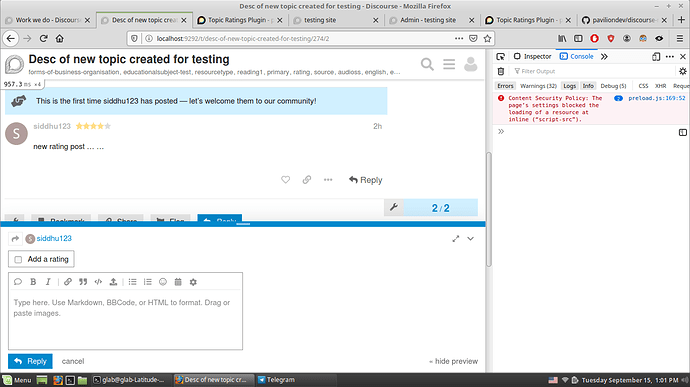Image resolution: width=690 pixels, height=387 pixels.
Task: Switch to Work we do Discourse tab
Action: pos(48,20)
